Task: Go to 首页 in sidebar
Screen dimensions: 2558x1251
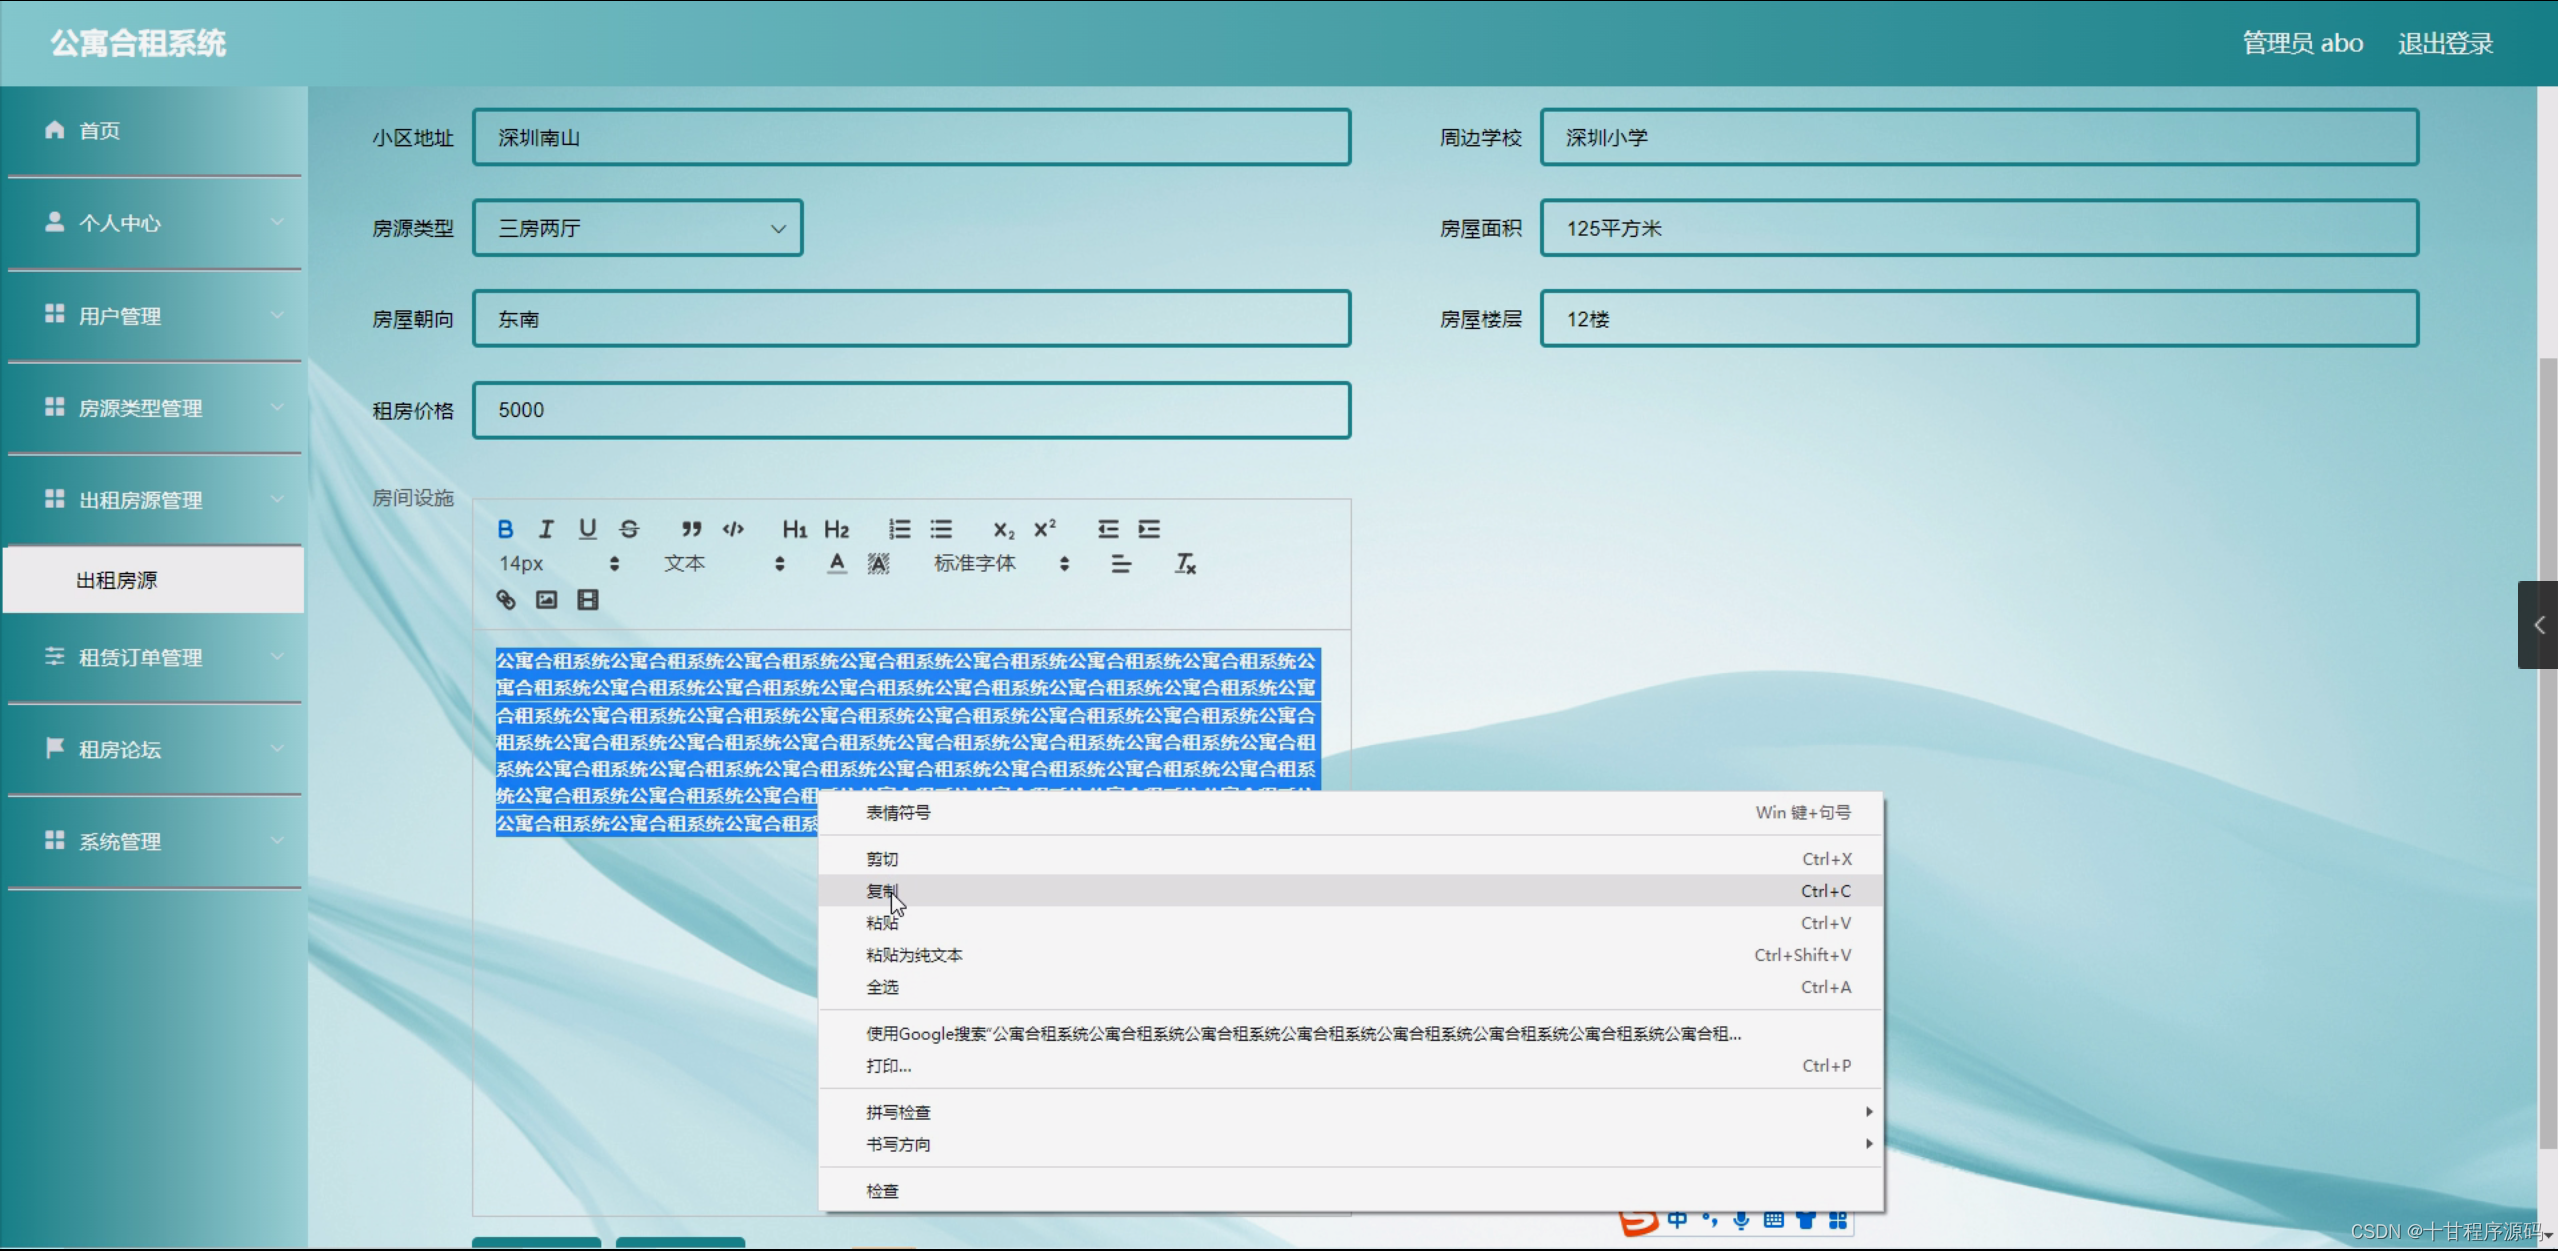Action: [154, 131]
